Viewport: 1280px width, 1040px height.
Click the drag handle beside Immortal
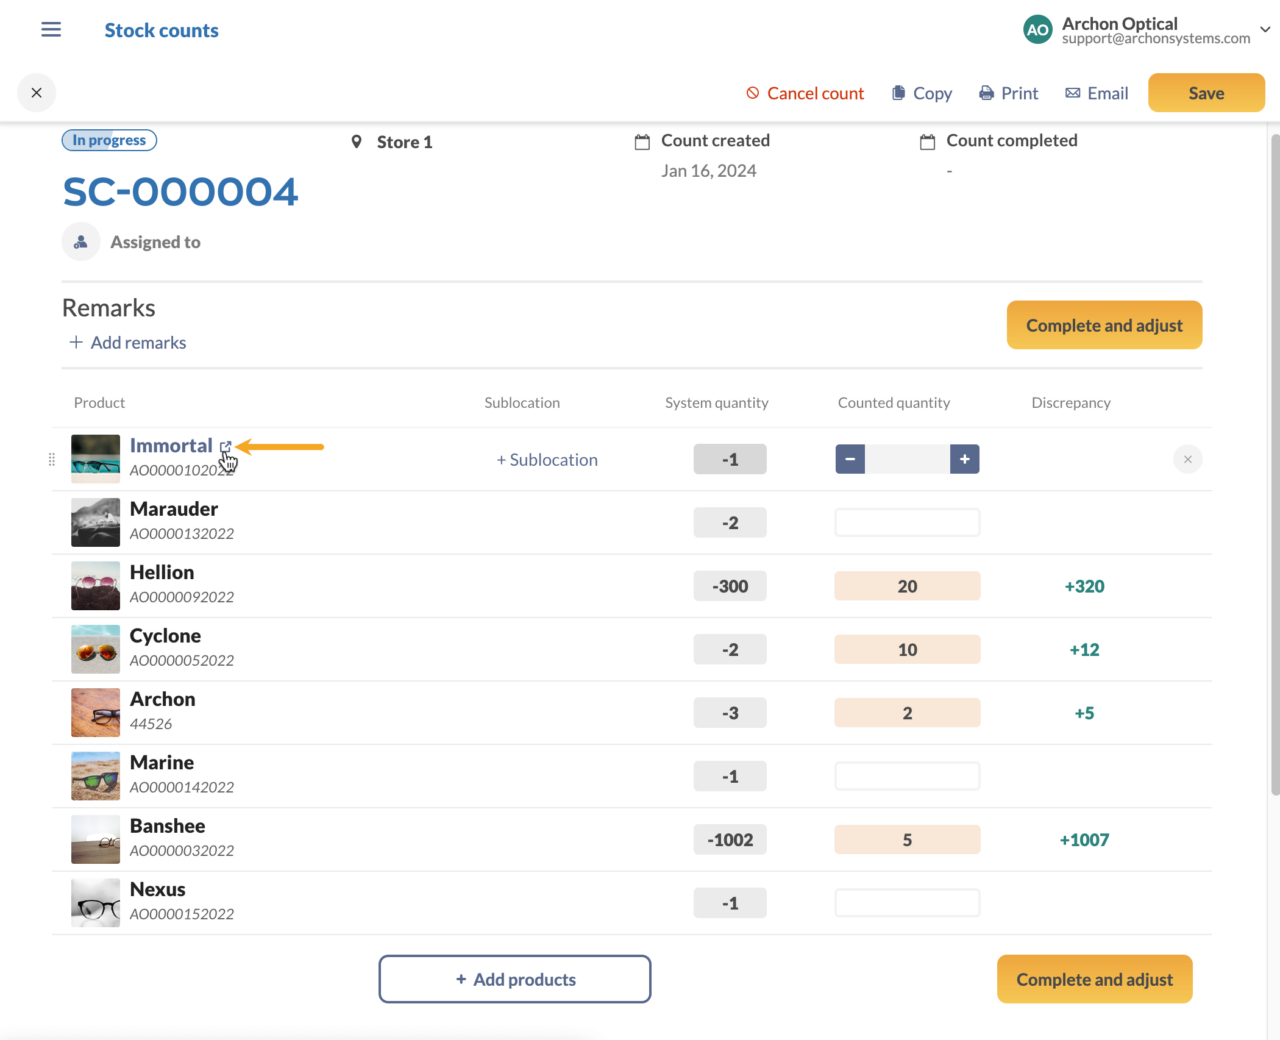click(x=51, y=459)
